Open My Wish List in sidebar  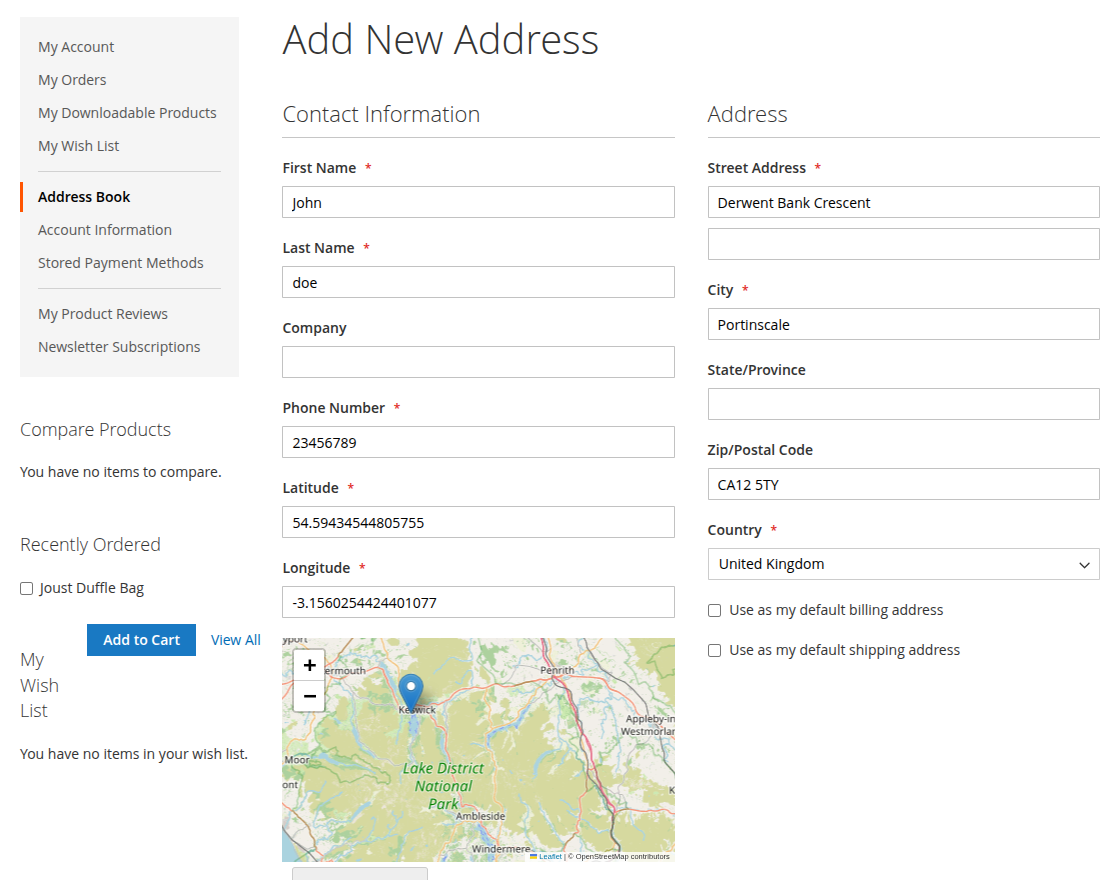point(79,146)
